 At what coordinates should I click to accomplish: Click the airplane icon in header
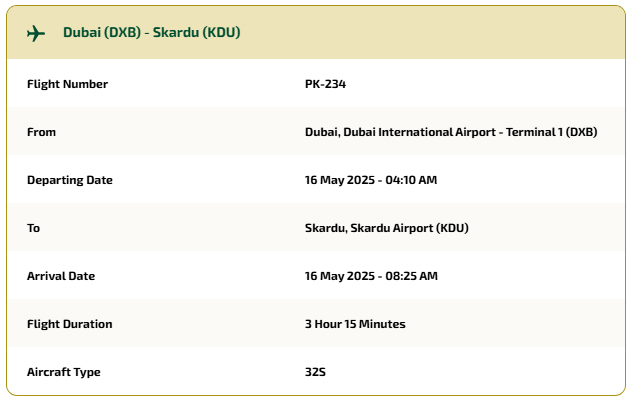(36, 33)
